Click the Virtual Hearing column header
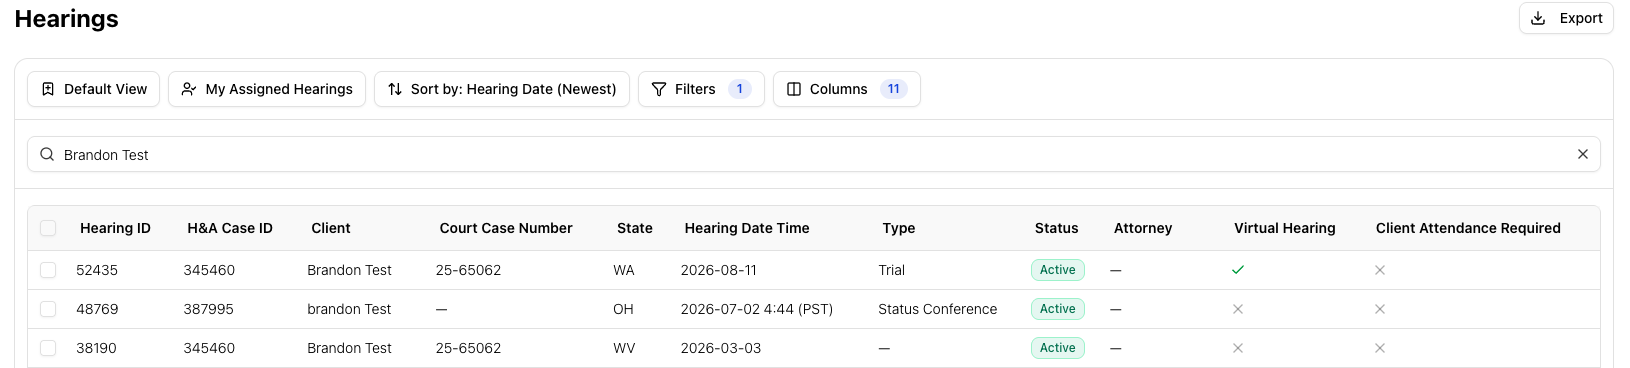Image resolution: width=1630 pixels, height=368 pixels. [x=1285, y=228]
